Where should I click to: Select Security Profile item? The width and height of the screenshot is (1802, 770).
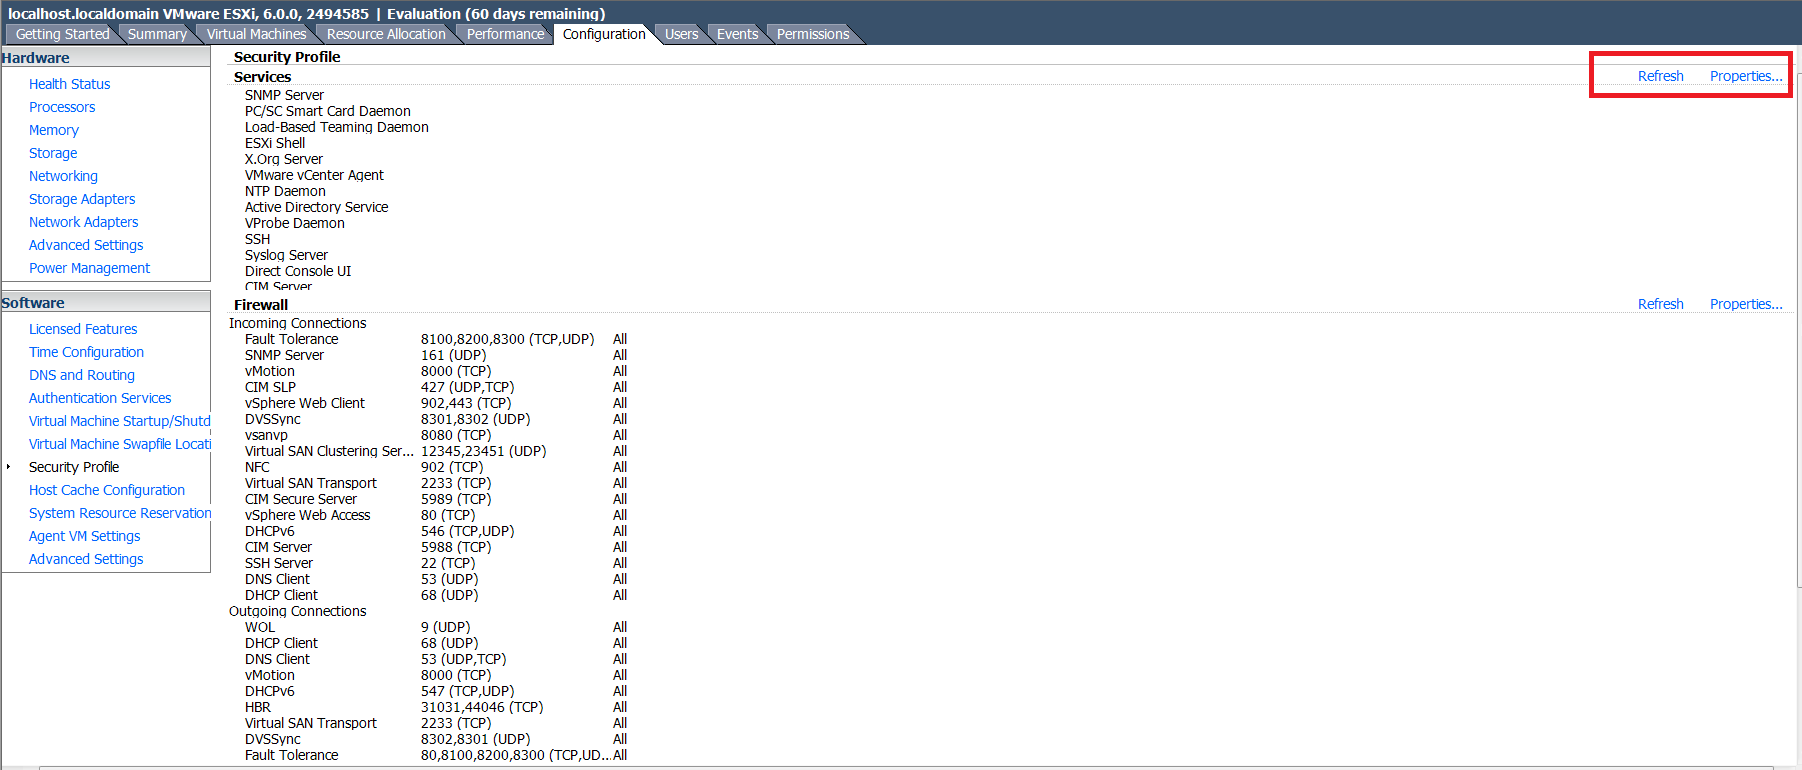click(x=73, y=467)
